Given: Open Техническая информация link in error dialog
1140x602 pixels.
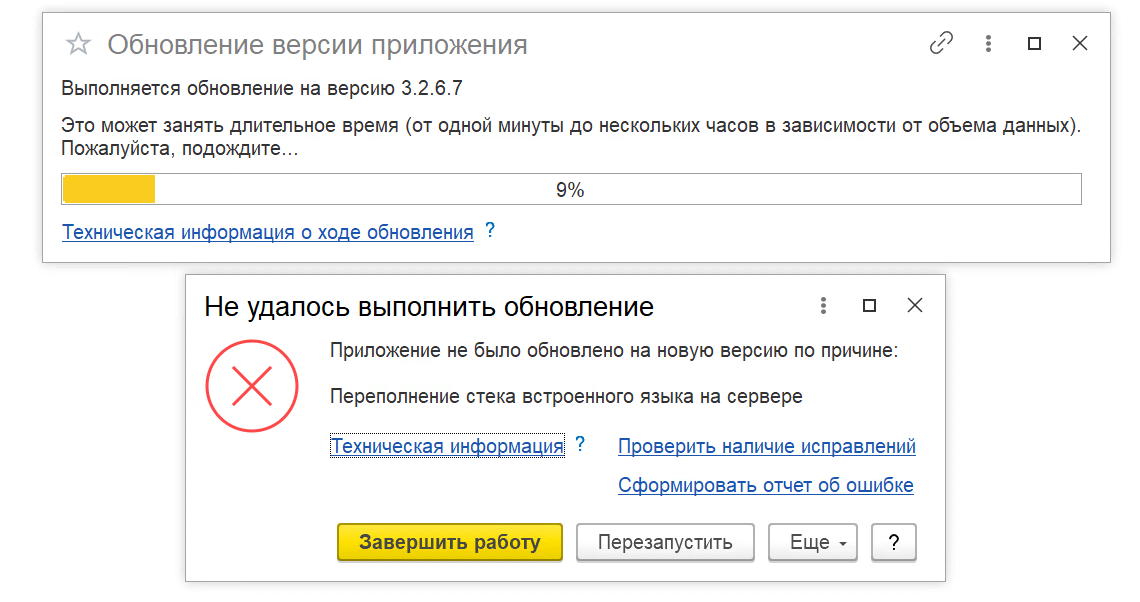Looking at the screenshot, I should [447, 446].
